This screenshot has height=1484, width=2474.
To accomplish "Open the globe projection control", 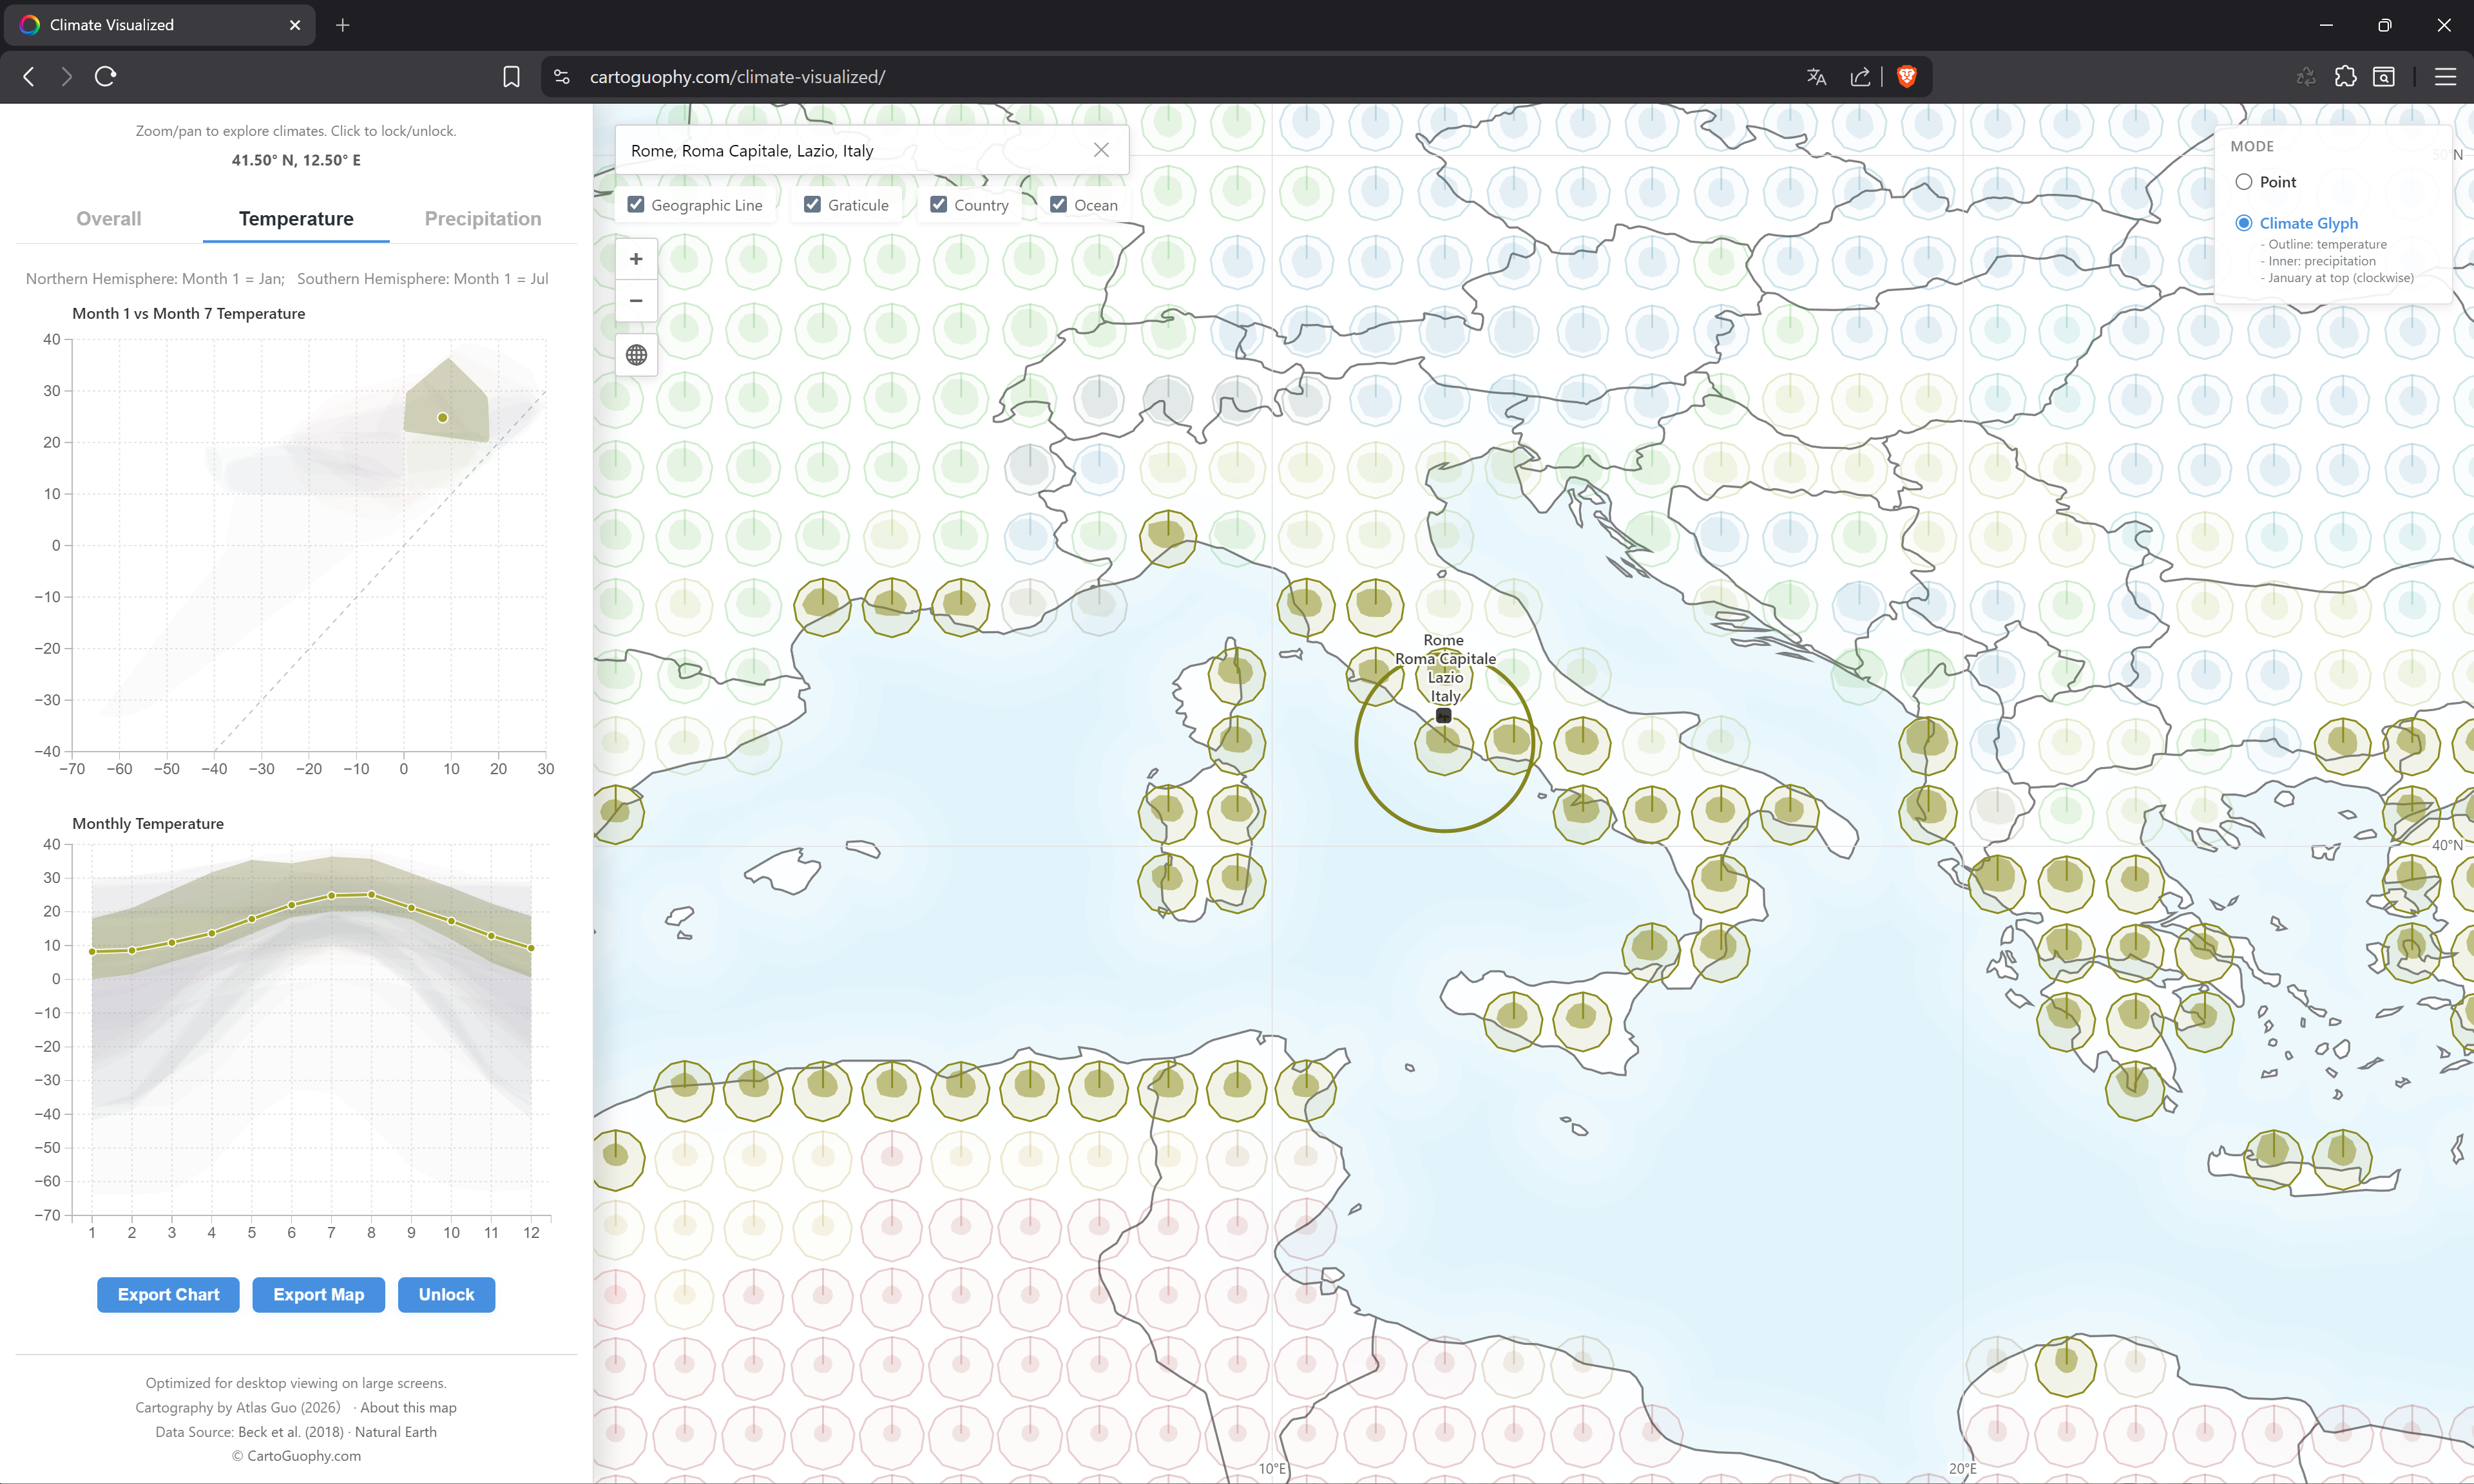I will coord(637,354).
